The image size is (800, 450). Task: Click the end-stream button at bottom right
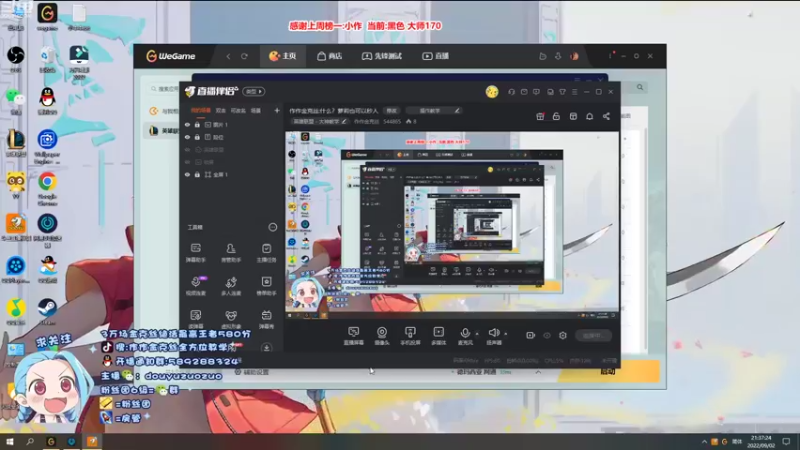tap(593, 335)
